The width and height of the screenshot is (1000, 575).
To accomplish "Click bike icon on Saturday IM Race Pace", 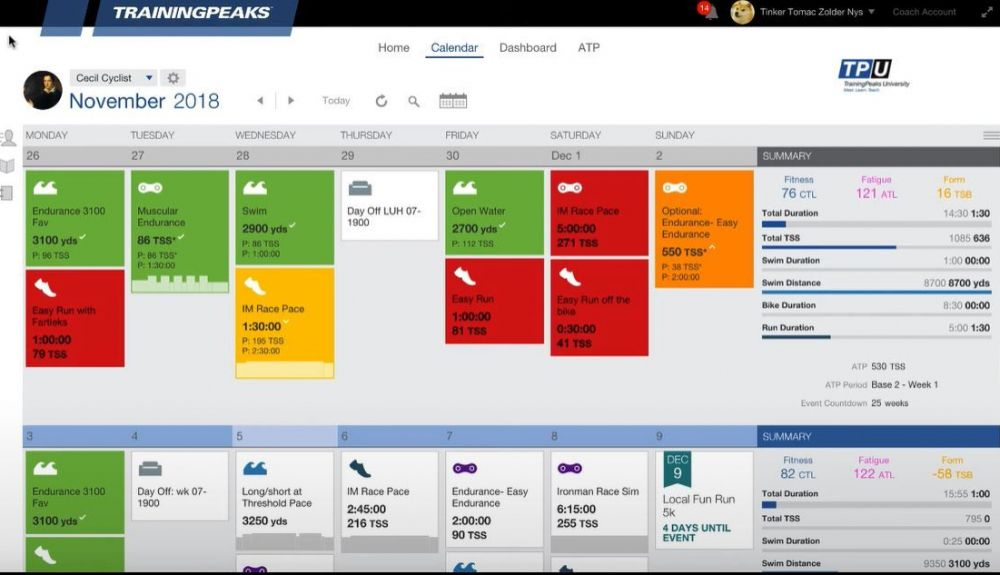I will coord(570,187).
